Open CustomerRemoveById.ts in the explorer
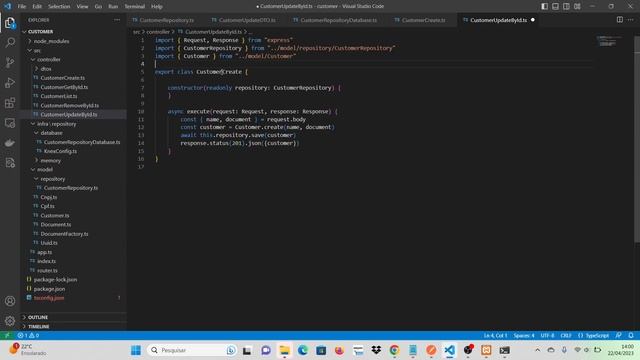Screen dimensions: 640x360 click(x=69, y=105)
